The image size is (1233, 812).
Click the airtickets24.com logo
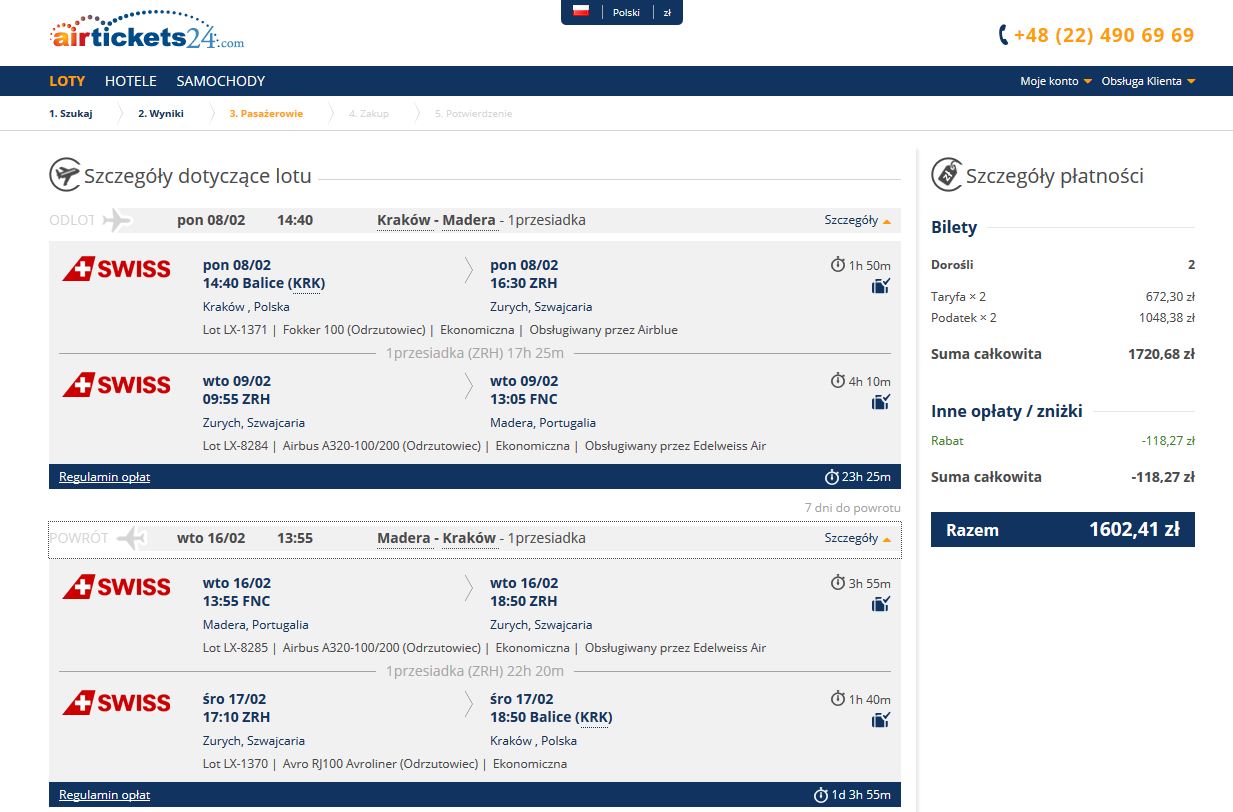147,32
